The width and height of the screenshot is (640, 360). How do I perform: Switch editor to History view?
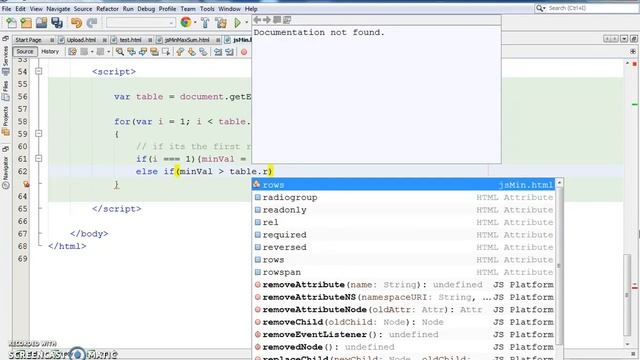point(50,51)
